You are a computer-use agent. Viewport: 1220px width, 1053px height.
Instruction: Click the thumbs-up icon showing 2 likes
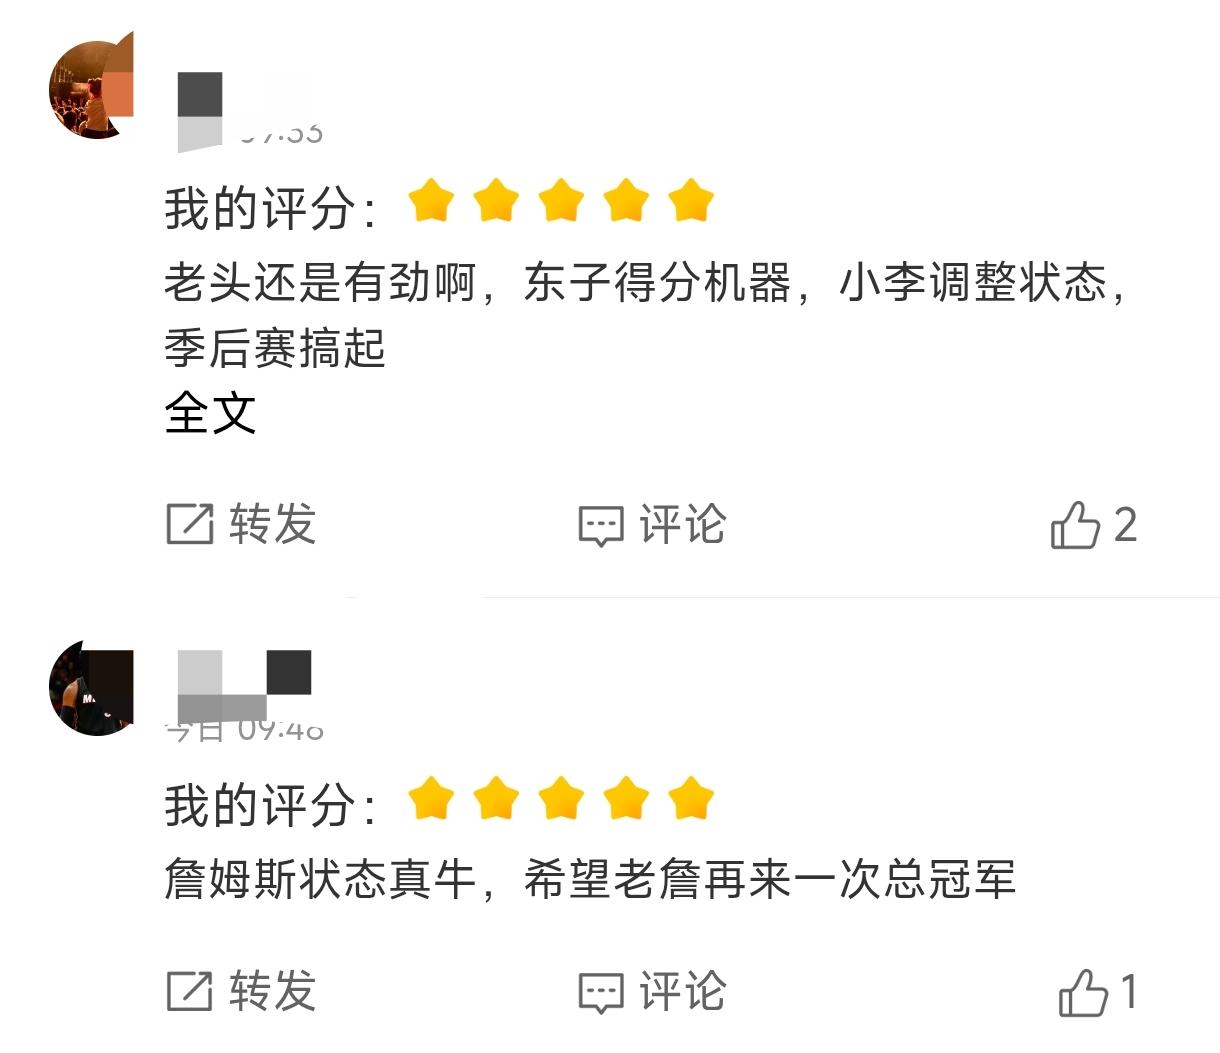(1075, 524)
